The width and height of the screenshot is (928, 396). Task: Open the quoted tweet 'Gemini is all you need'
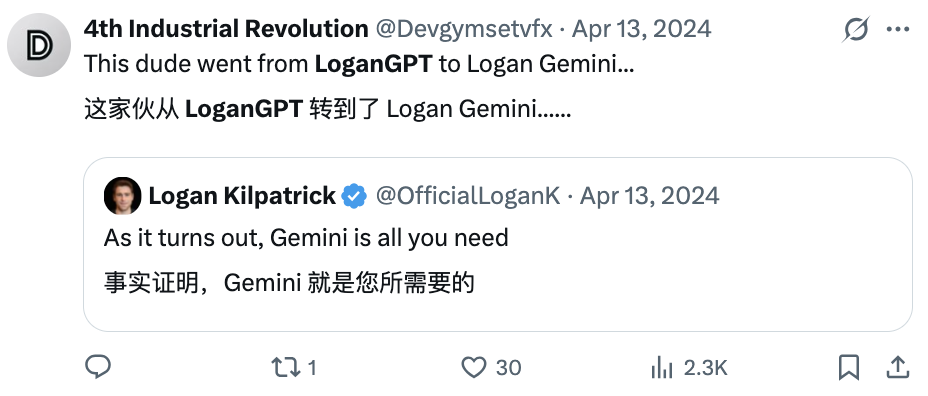(498, 244)
